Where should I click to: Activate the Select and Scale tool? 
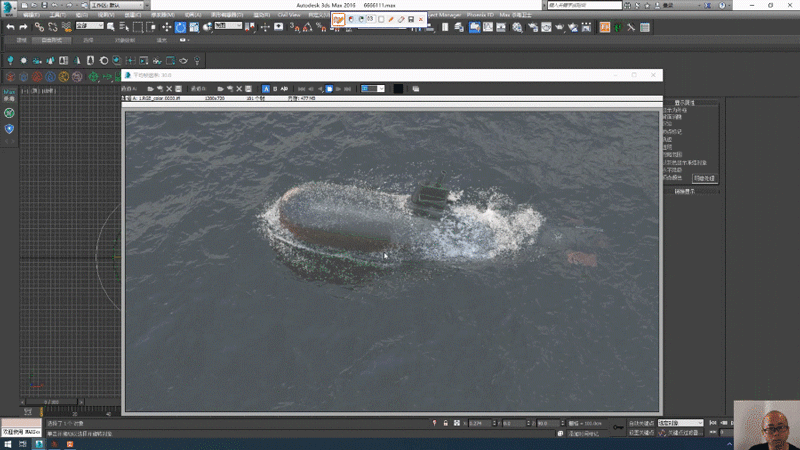pyautogui.click(x=194, y=28)
